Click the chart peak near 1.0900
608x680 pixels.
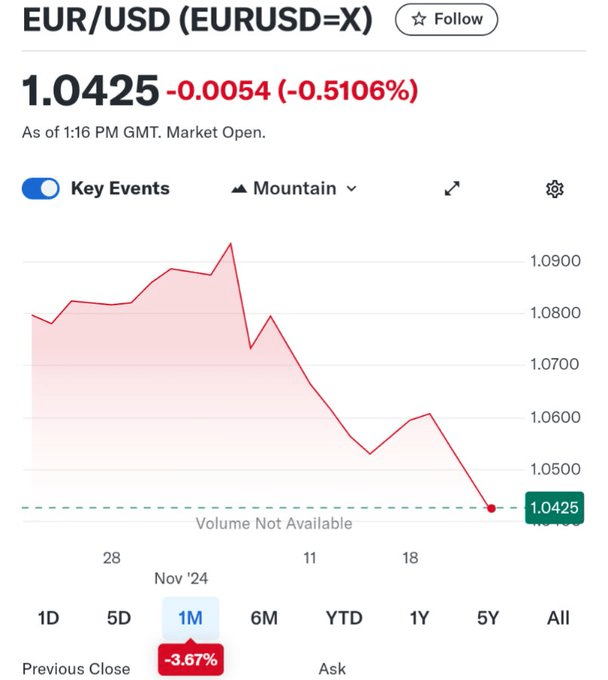click(232, 243)
